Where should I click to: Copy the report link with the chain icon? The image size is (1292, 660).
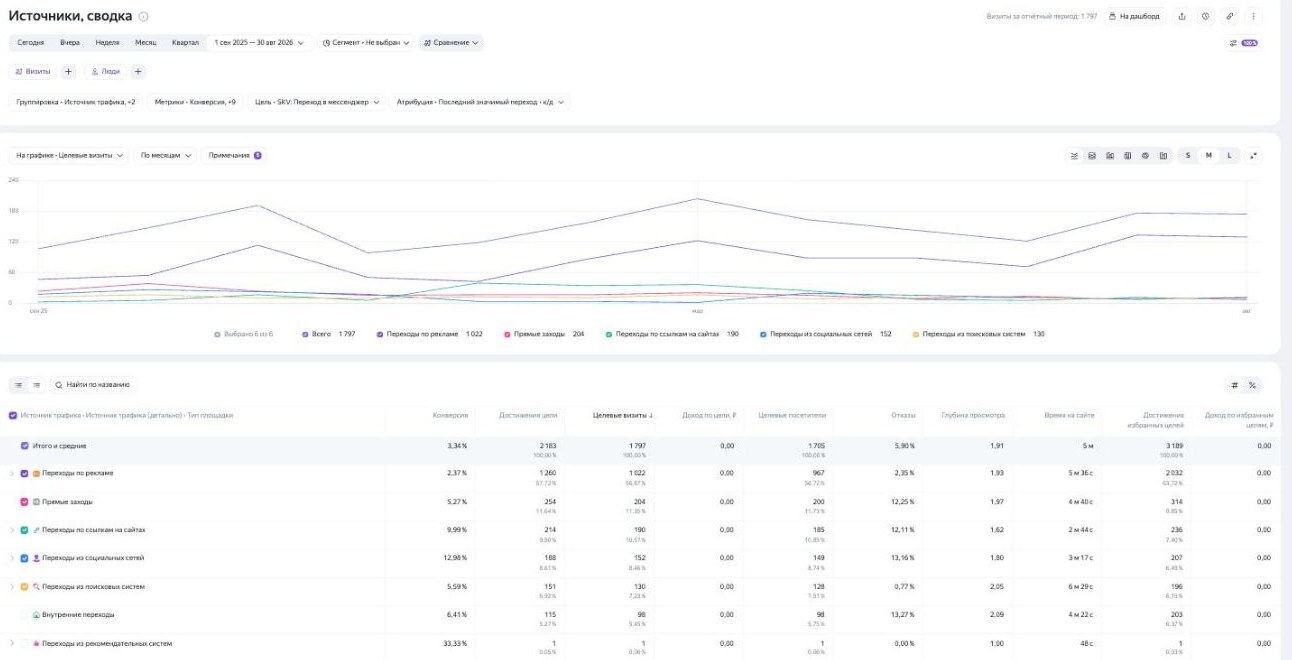(1230, 16)
